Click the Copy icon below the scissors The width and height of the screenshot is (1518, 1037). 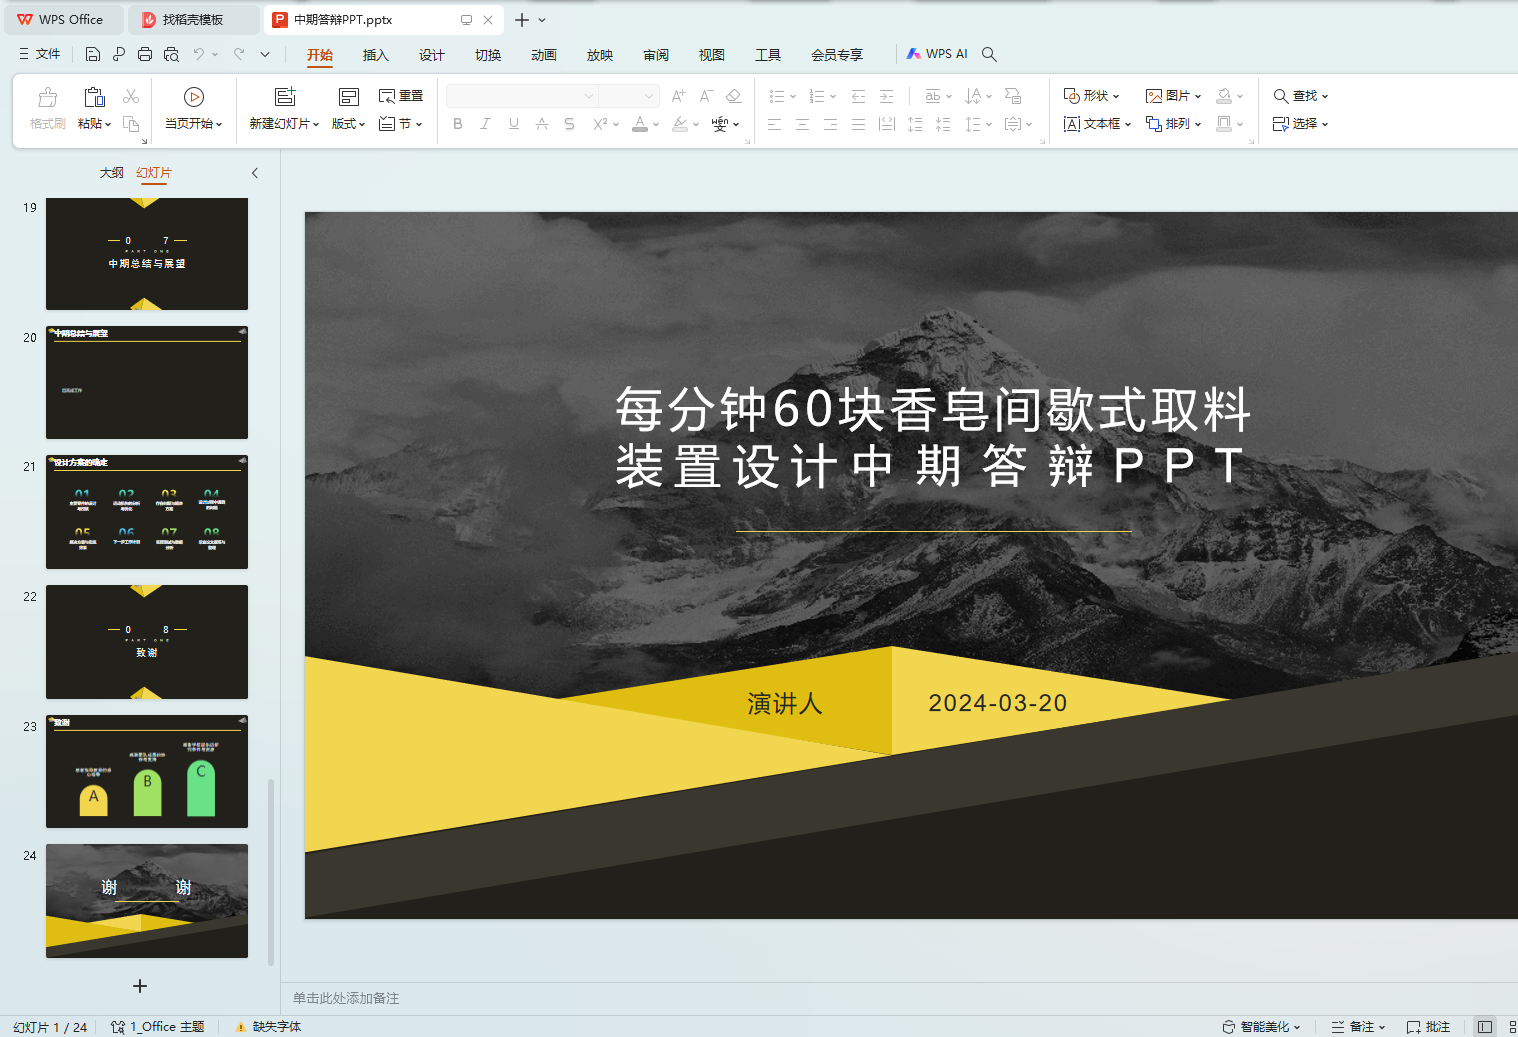[x=131, y=124]
